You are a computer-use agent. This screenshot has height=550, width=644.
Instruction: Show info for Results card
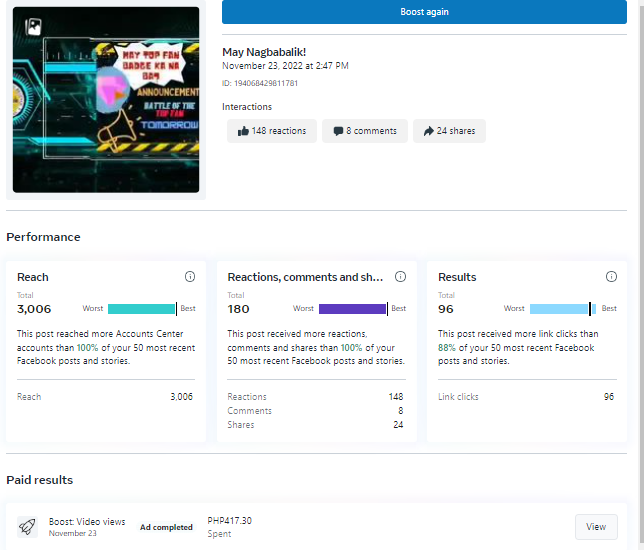click(x=611, y=276)
